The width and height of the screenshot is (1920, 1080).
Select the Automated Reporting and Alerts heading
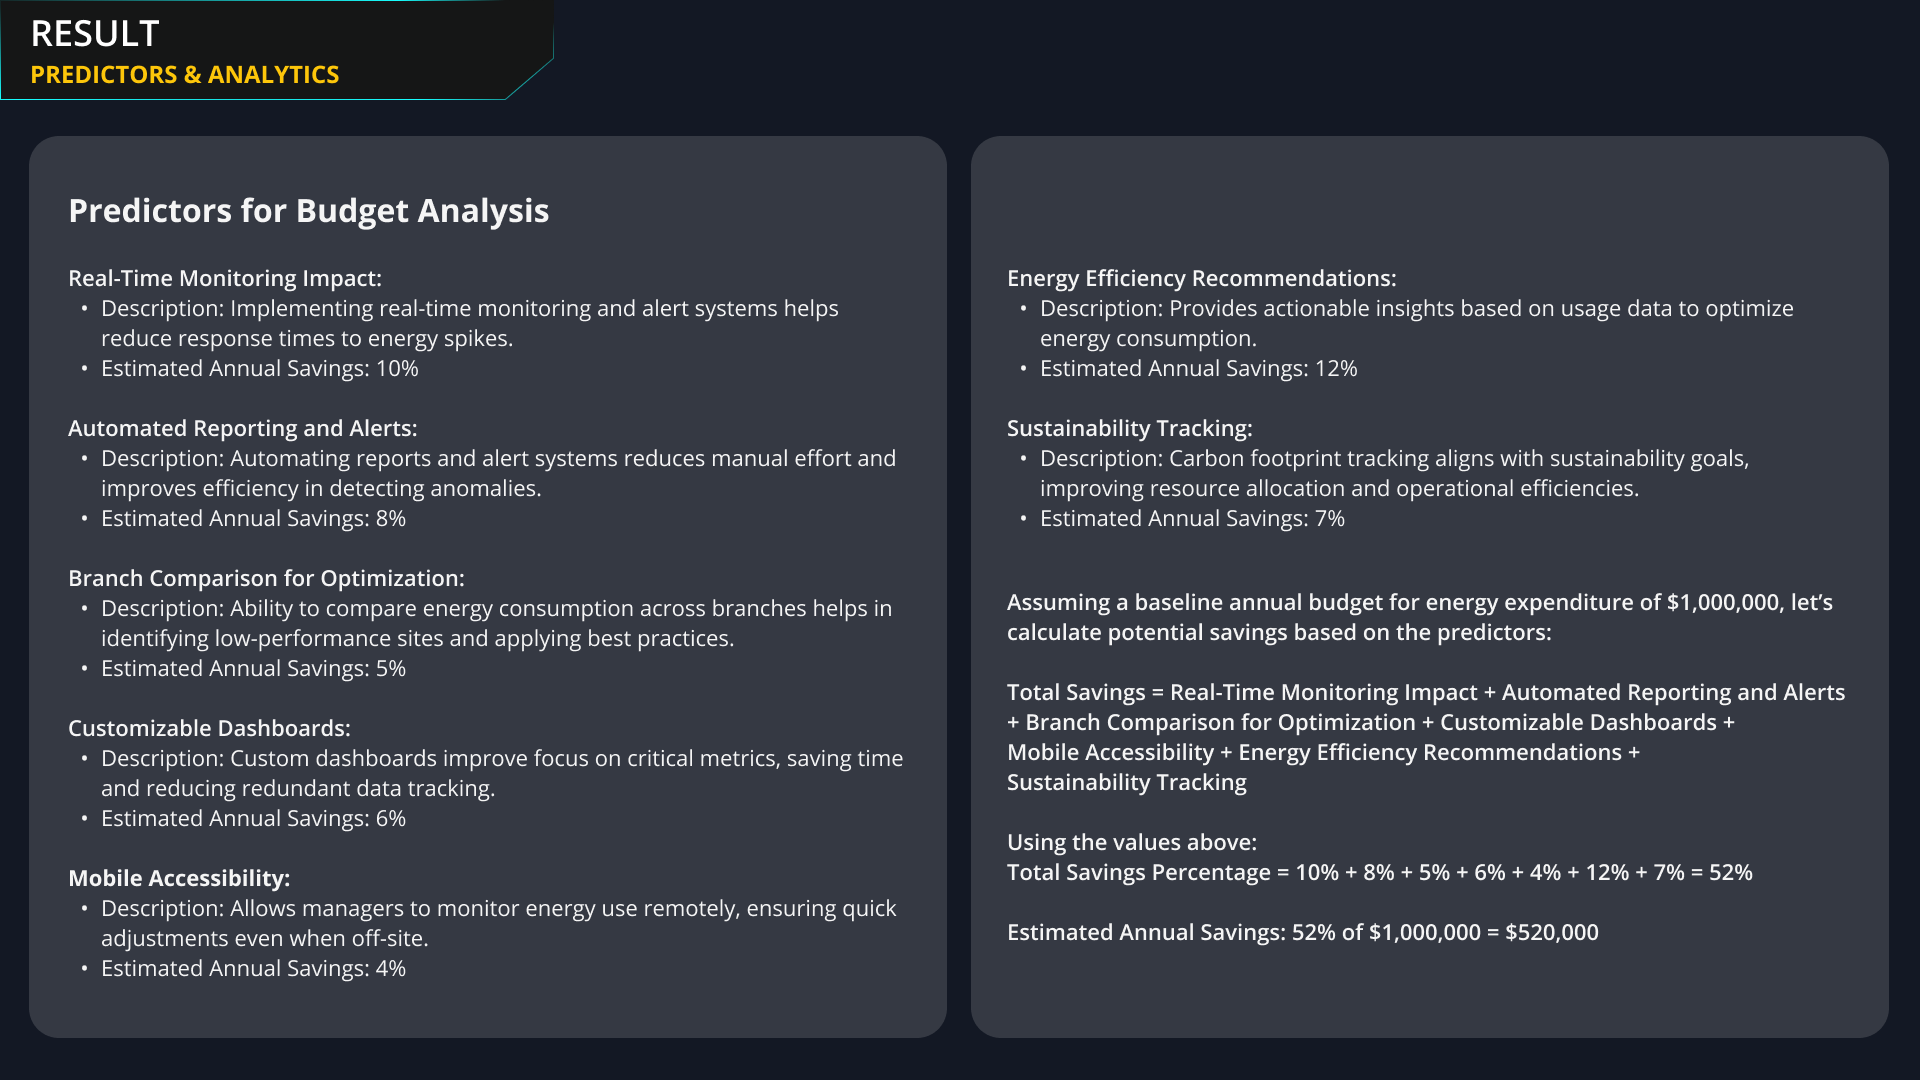tap(242, 428)
